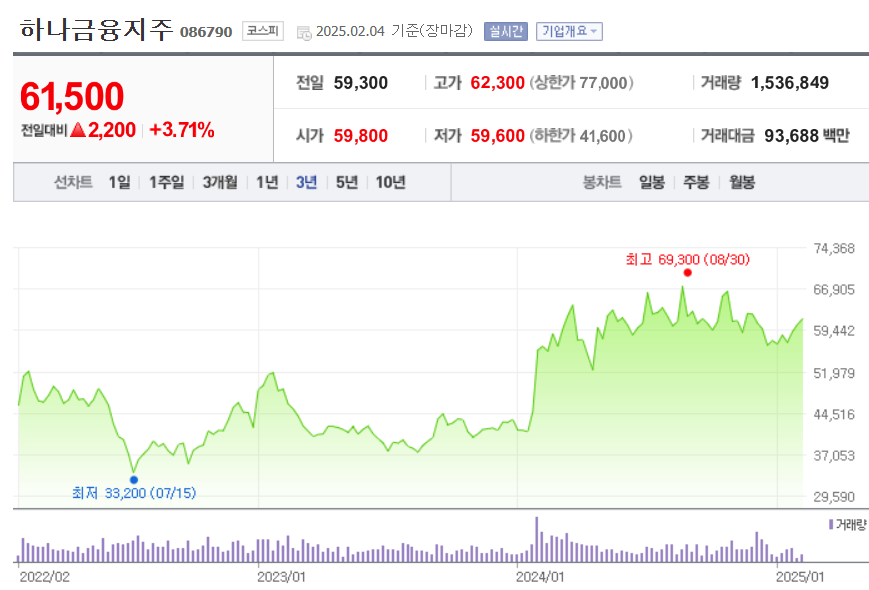Screen dimensions: 869x590
Task: Switch to the 주봉 candle chart
Action: [x=697, y=182]
